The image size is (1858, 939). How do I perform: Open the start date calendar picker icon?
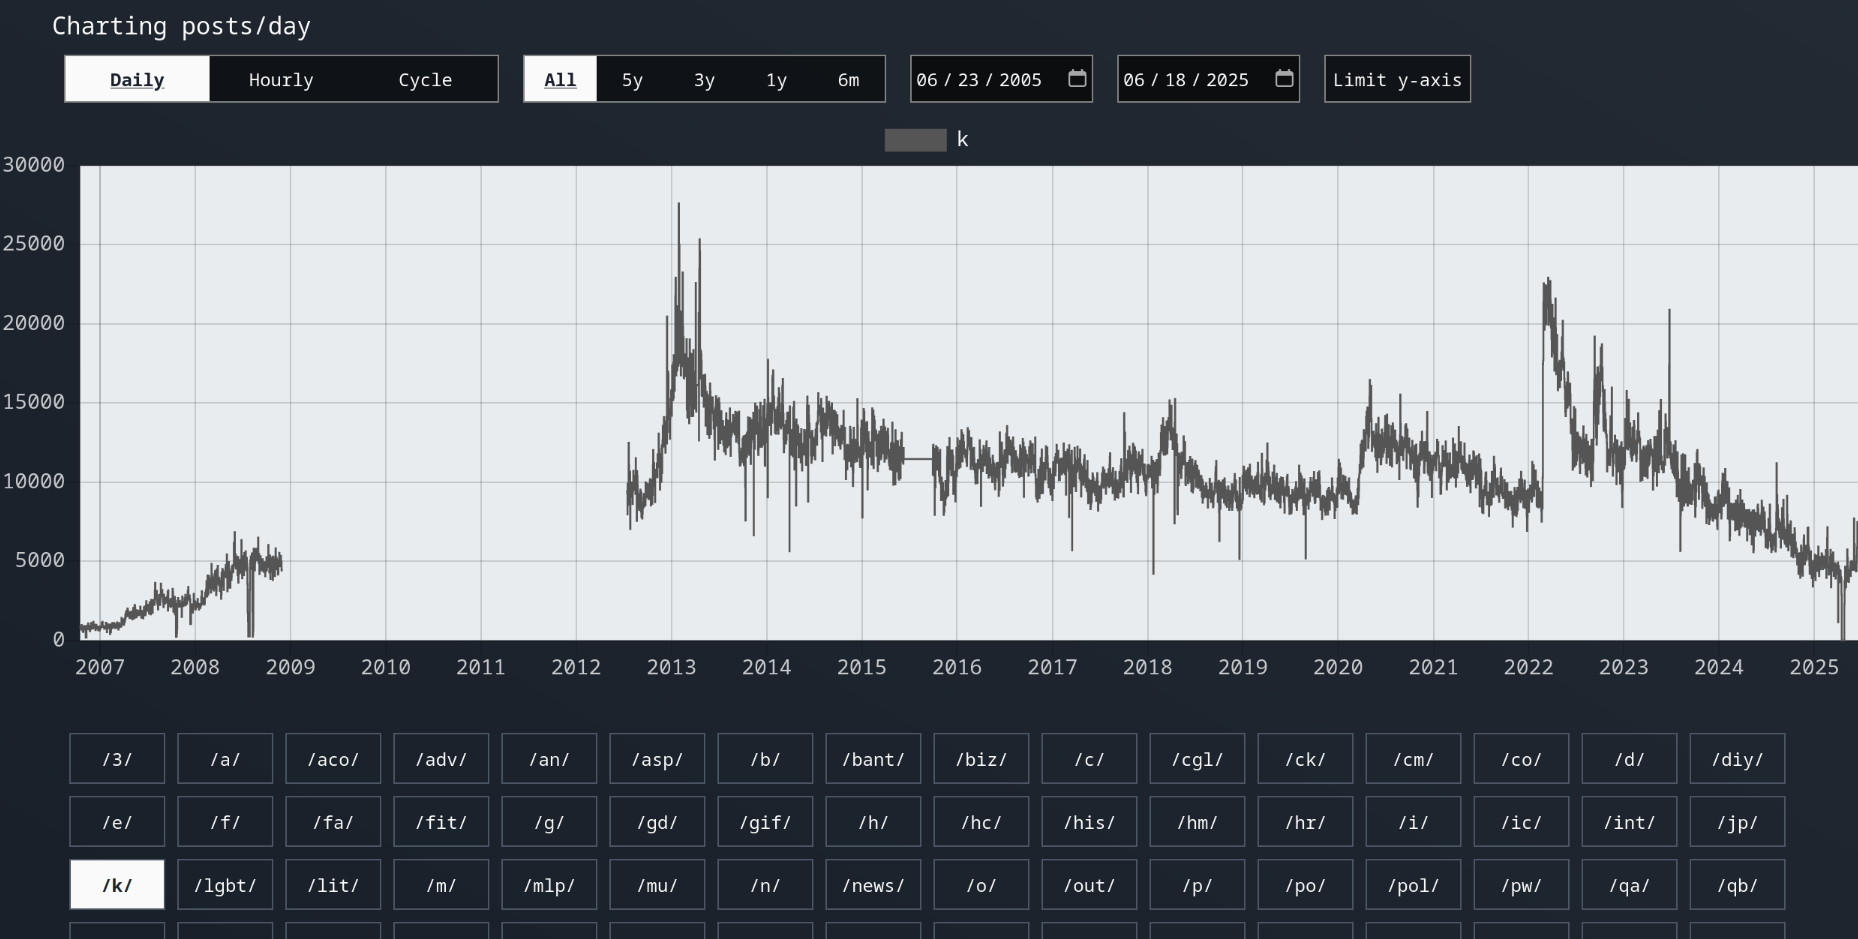(1077, 78)
